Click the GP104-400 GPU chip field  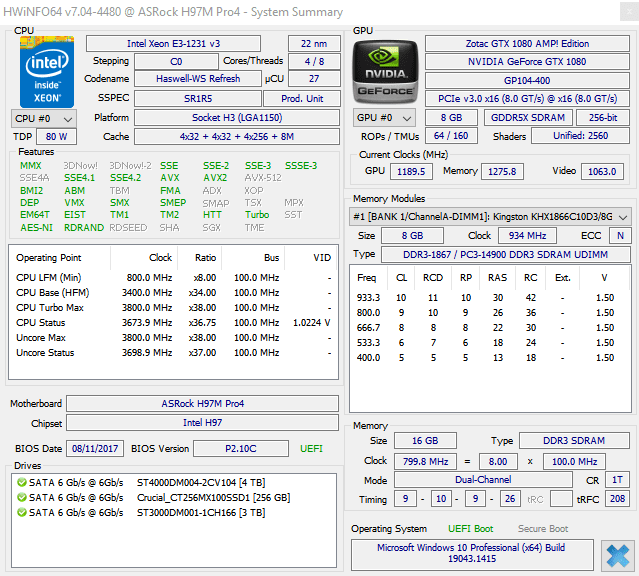click(527, 81)
